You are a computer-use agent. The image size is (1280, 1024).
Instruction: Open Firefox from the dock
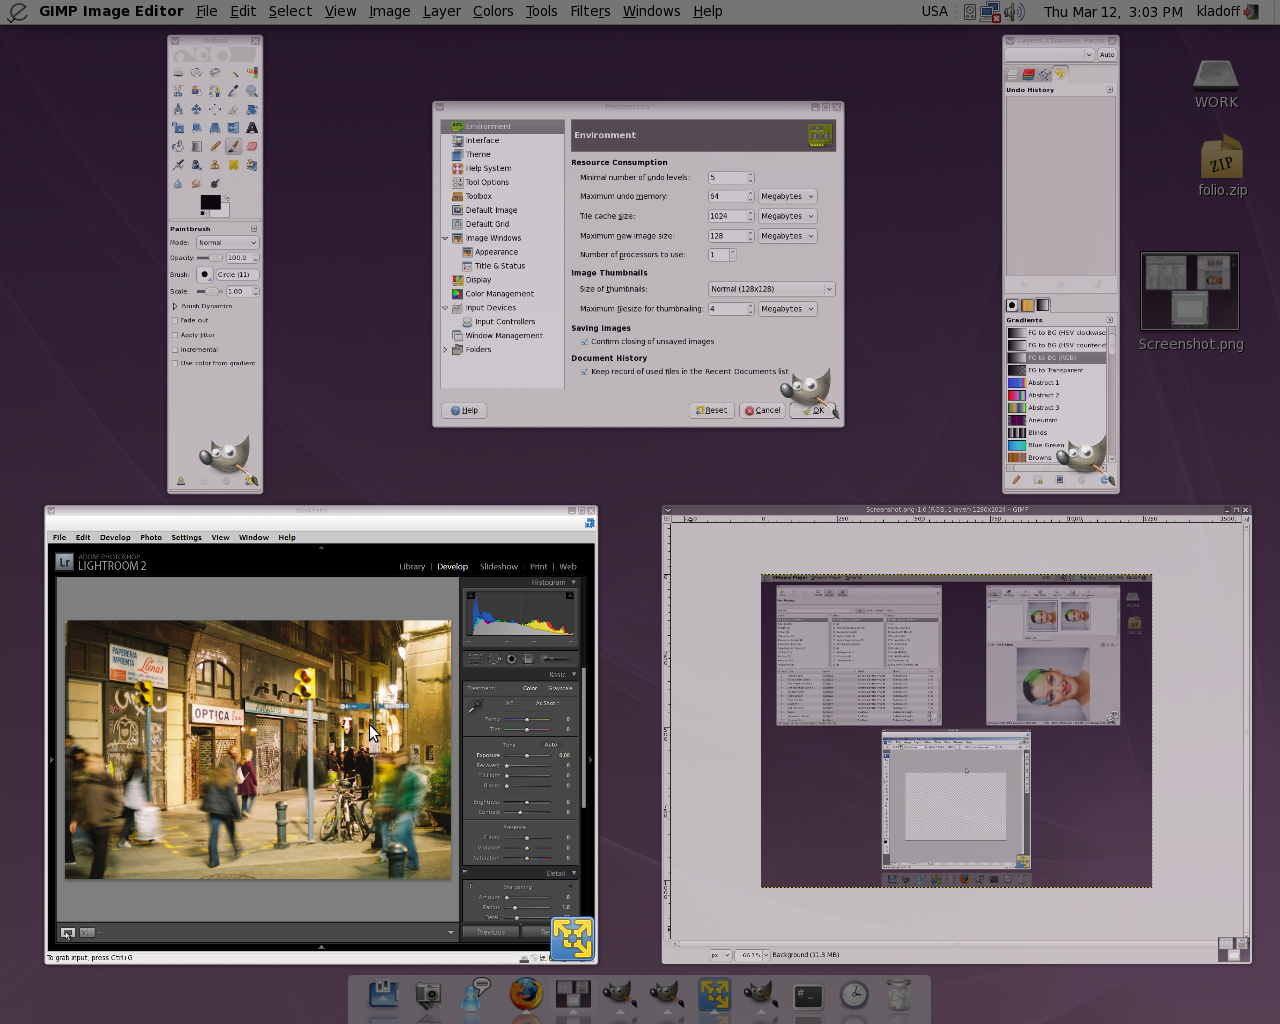pyautogui.click(x=525, y=994)
